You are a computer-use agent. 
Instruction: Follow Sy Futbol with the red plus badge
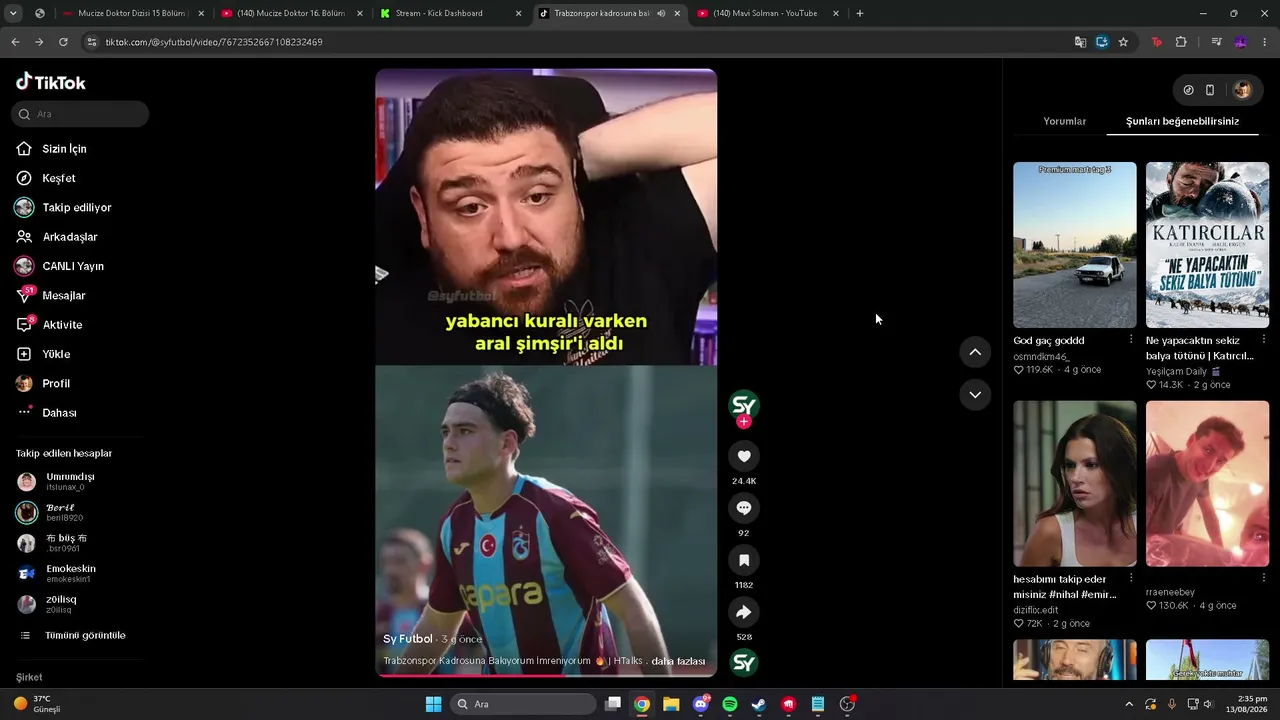(743, 422)
